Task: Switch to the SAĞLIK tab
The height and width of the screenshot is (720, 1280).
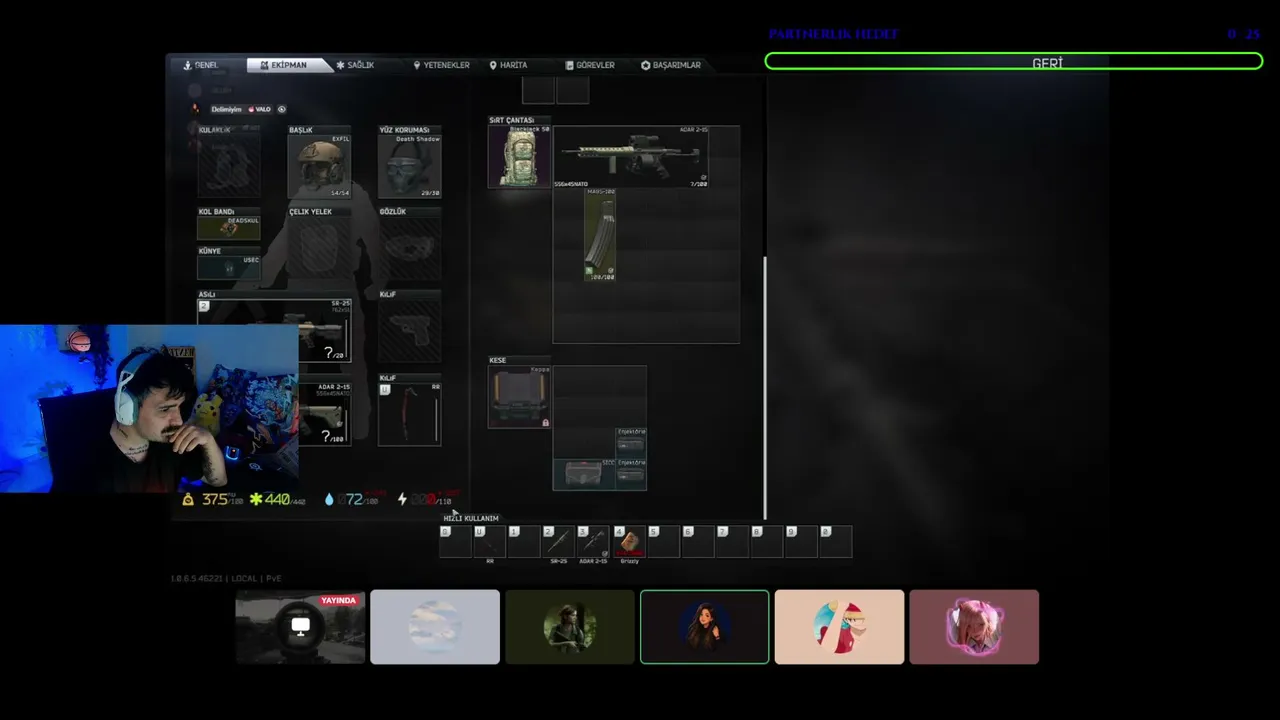Action: [355, 65]
